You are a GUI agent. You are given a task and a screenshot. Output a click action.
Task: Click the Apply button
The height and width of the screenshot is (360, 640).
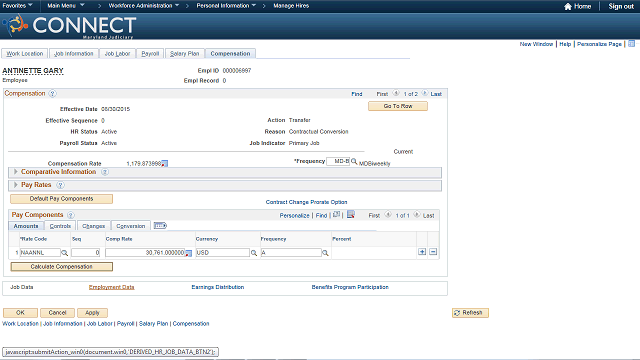pyautogui.click(x=92, y=313)
